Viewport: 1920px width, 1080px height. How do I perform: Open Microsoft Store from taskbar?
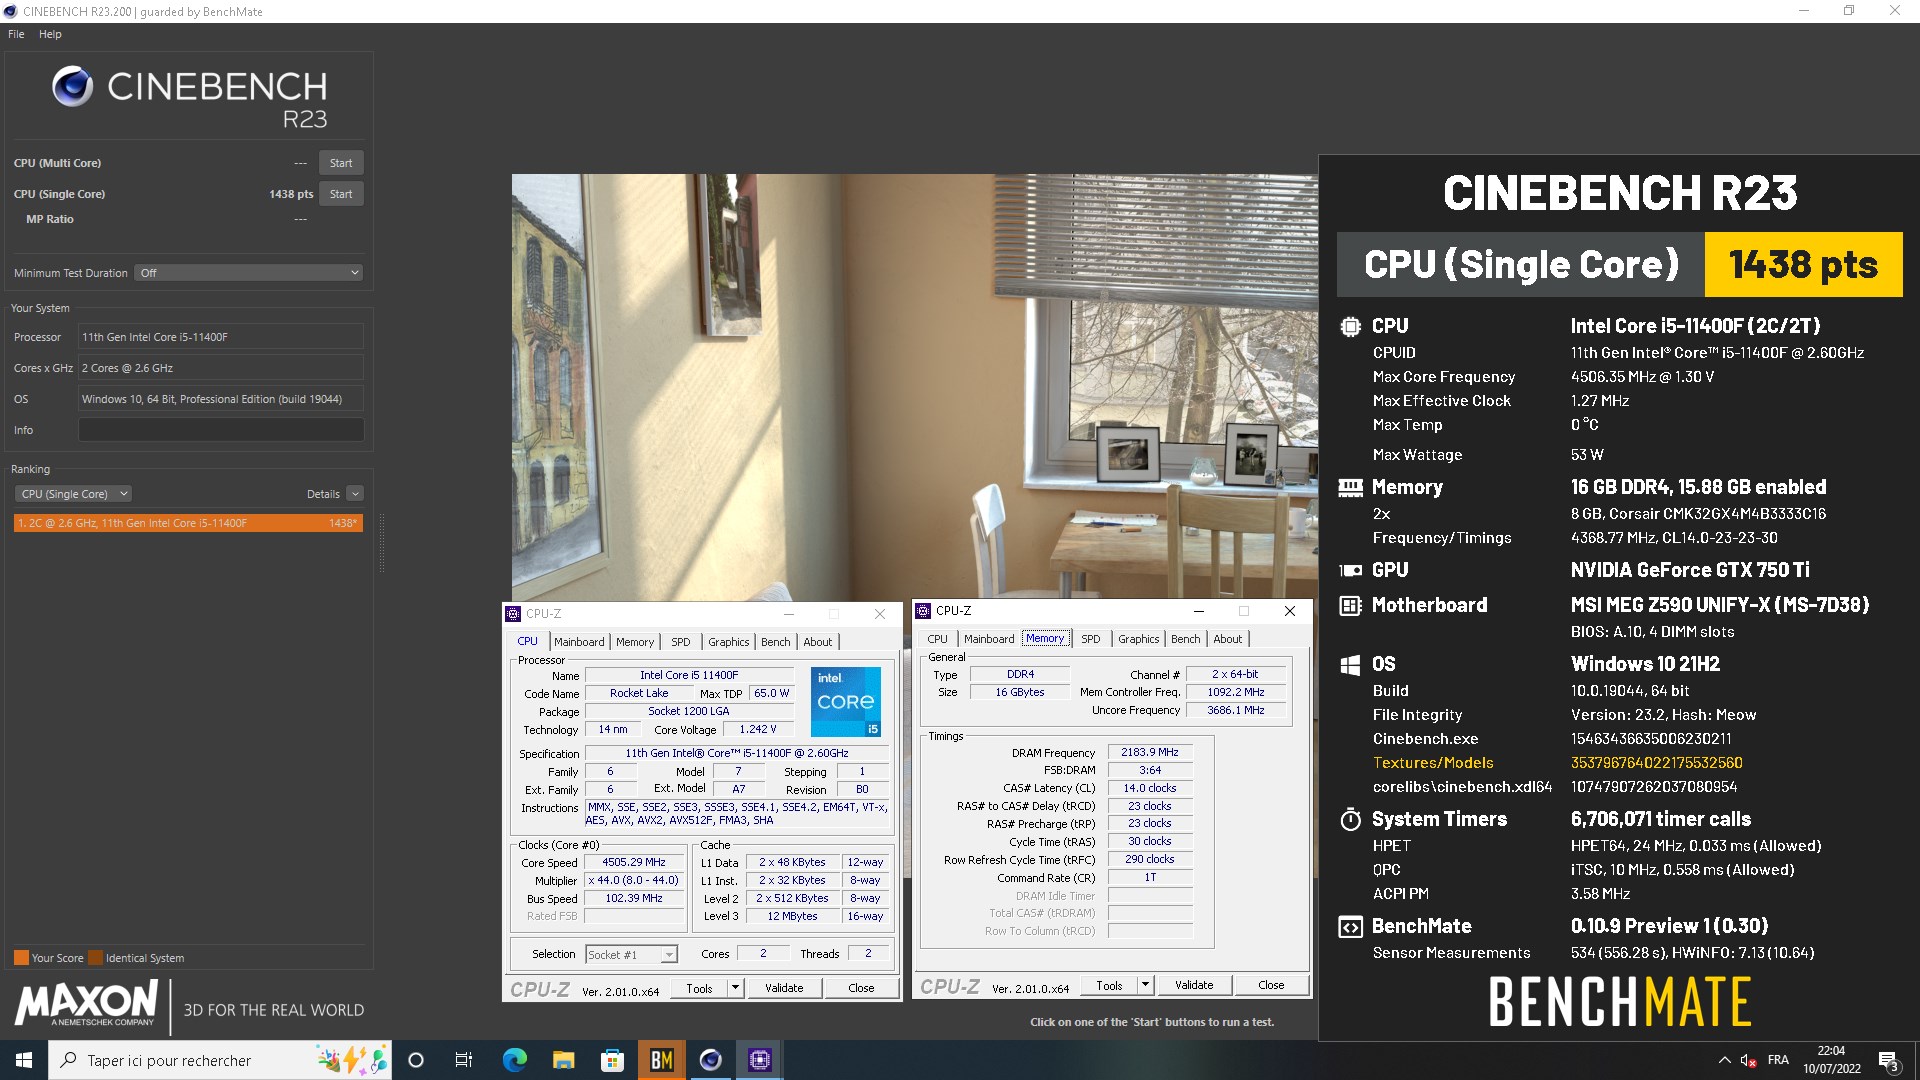tap(612, 1060)
